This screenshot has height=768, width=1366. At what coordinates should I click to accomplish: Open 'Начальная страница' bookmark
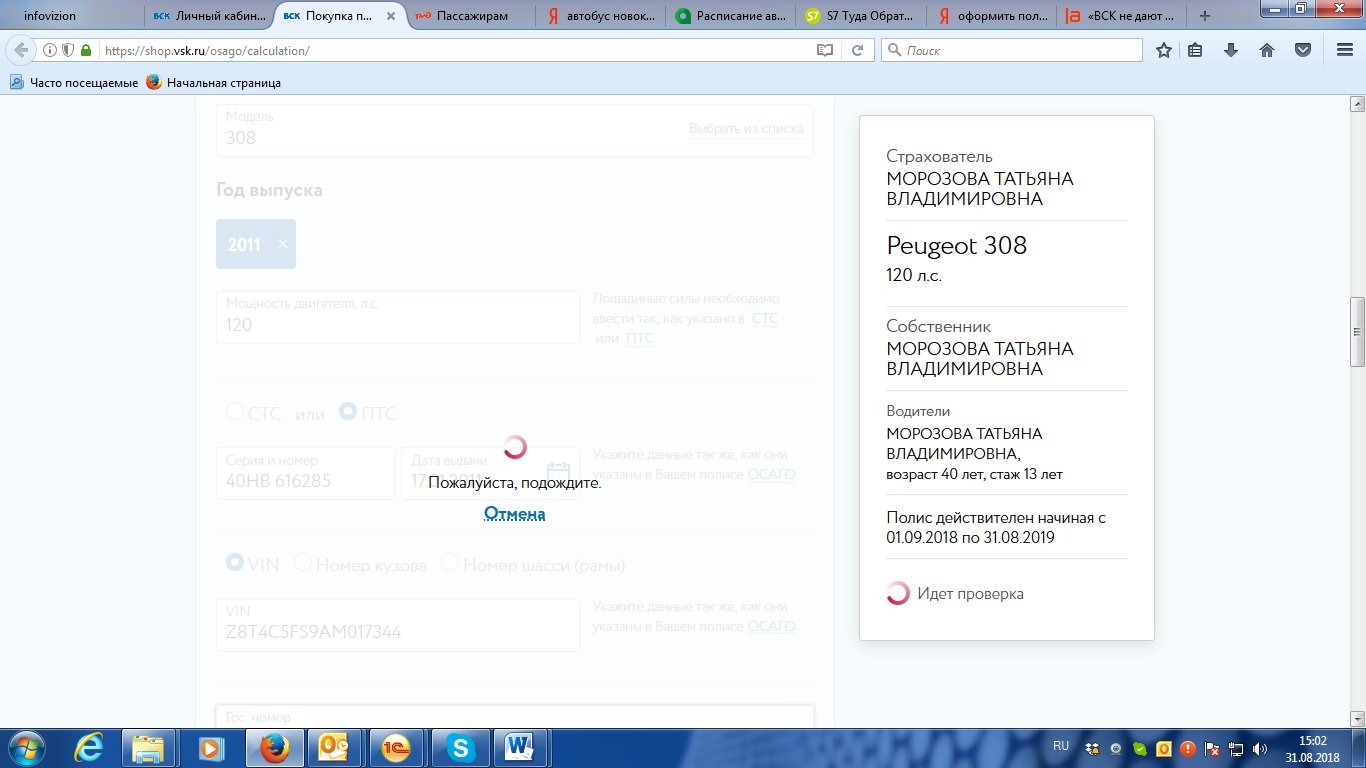coord(213,83)
